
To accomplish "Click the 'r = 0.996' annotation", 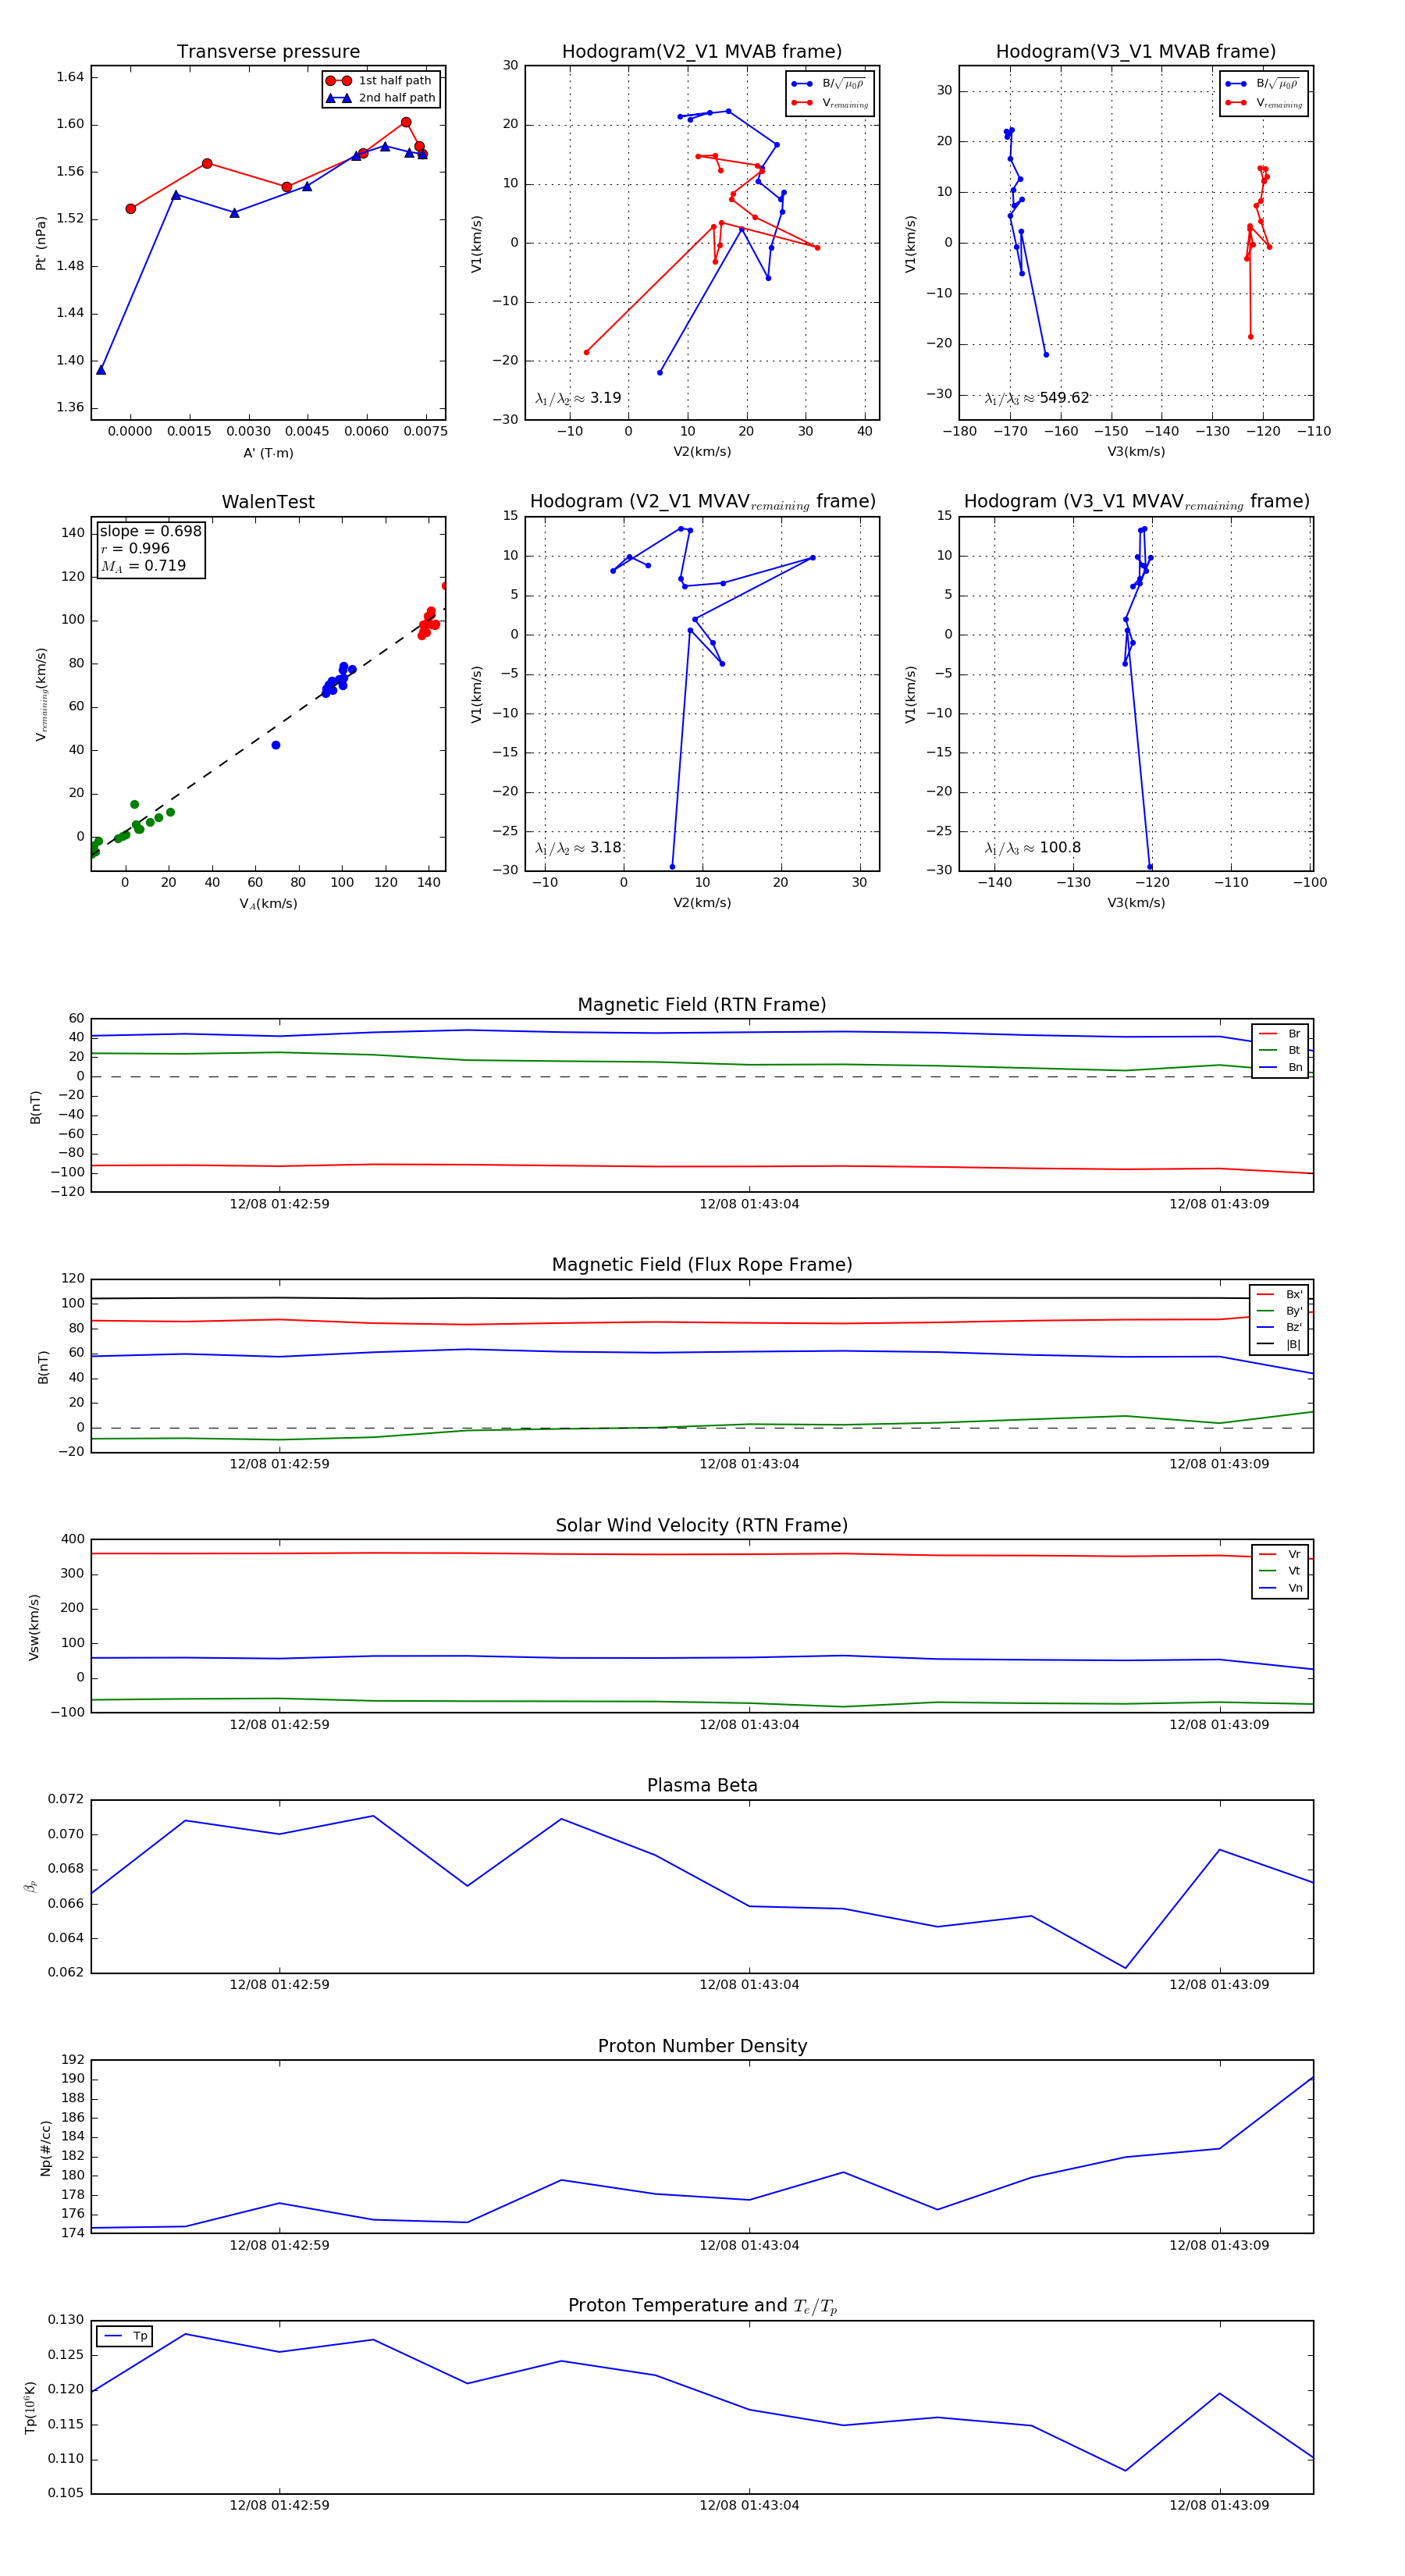I will click(135, 548).
